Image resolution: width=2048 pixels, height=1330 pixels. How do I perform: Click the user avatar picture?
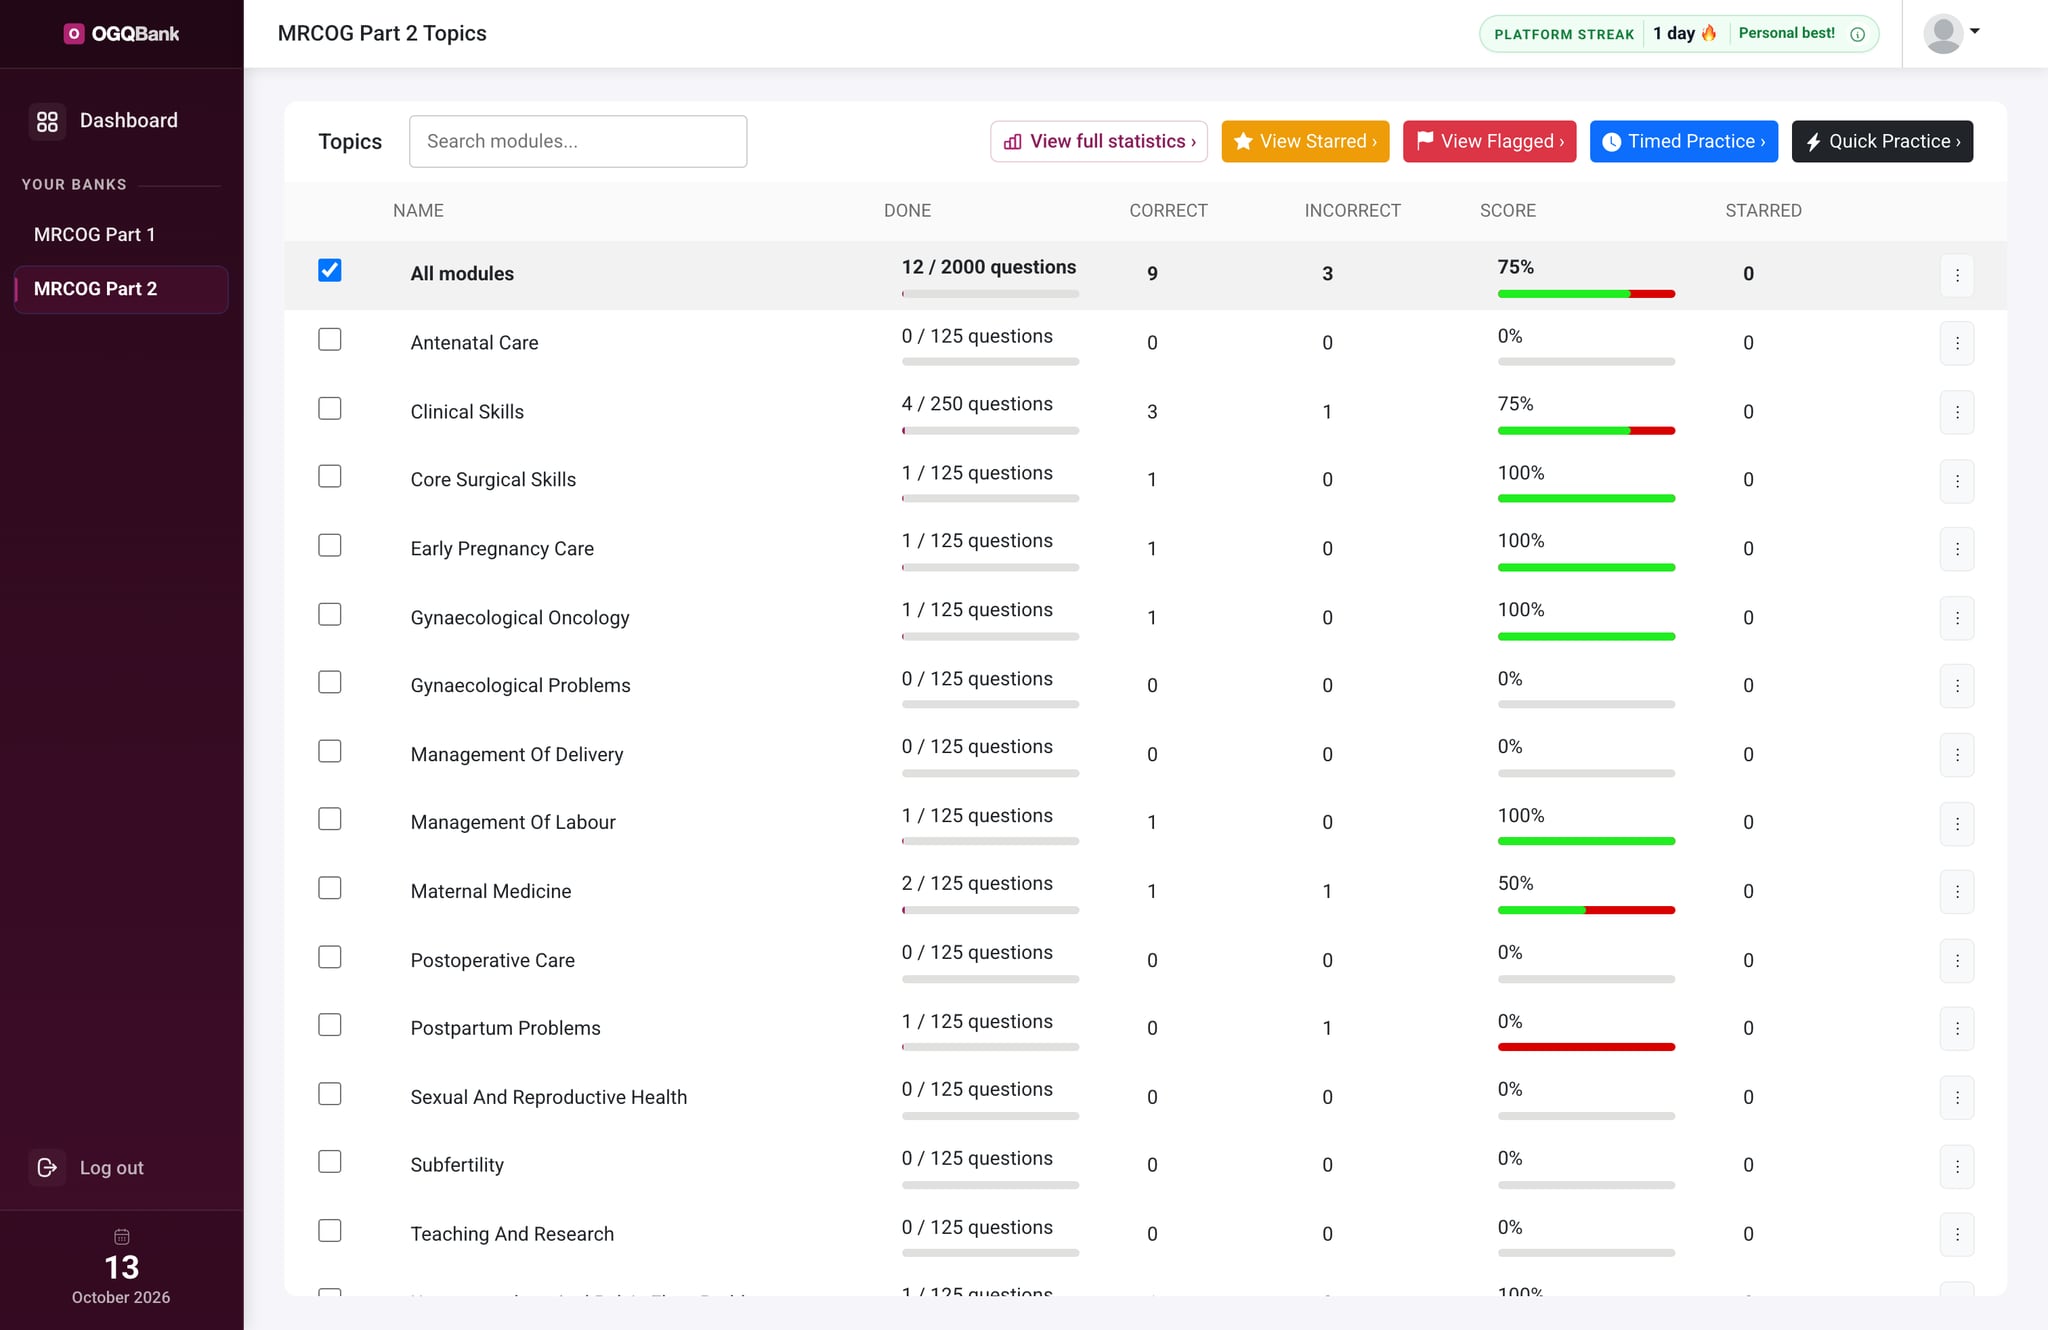click(x=1943, y=34)
